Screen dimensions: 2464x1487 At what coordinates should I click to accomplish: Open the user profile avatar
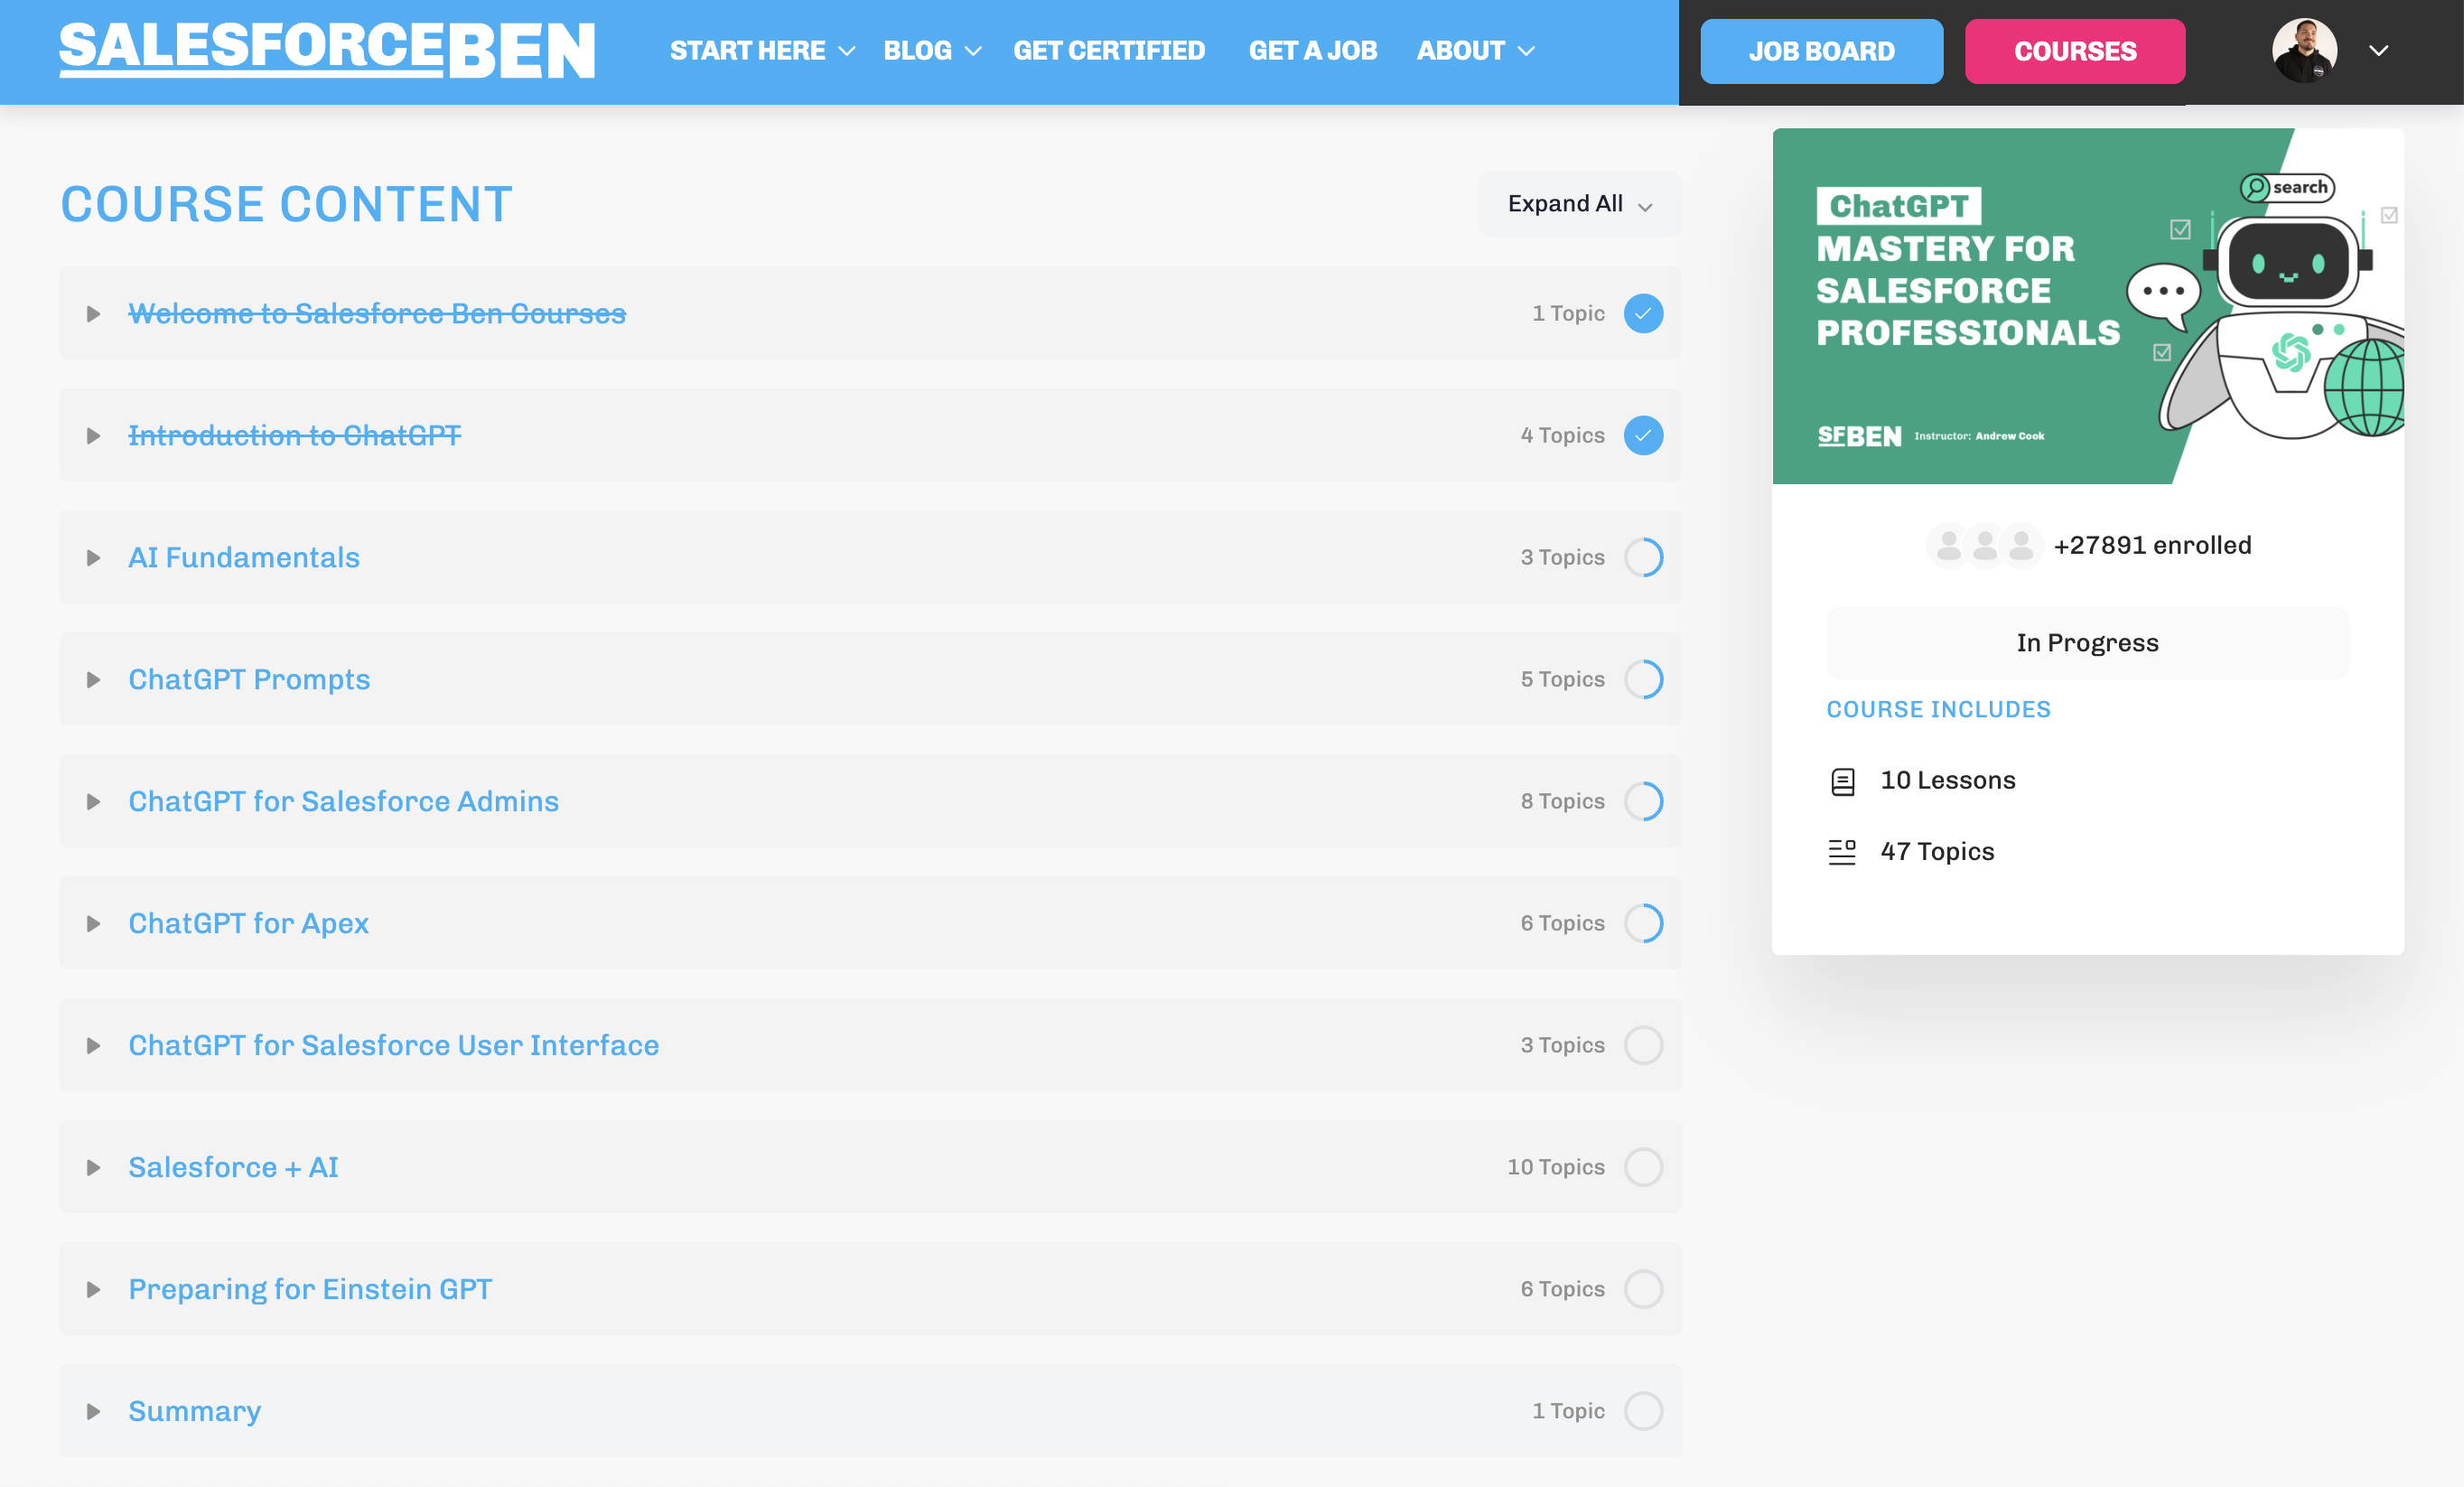[x=2304, y=50]
